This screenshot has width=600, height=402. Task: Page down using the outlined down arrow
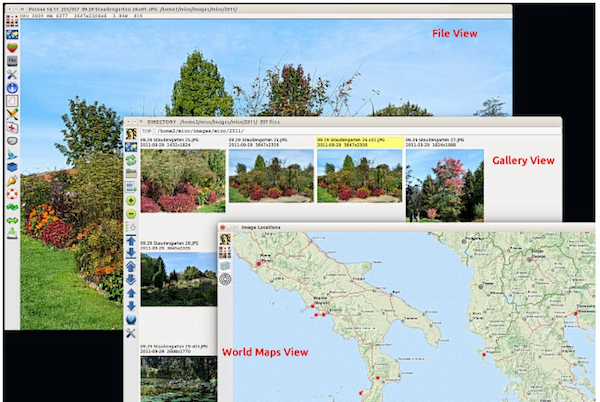coord(131,280)
